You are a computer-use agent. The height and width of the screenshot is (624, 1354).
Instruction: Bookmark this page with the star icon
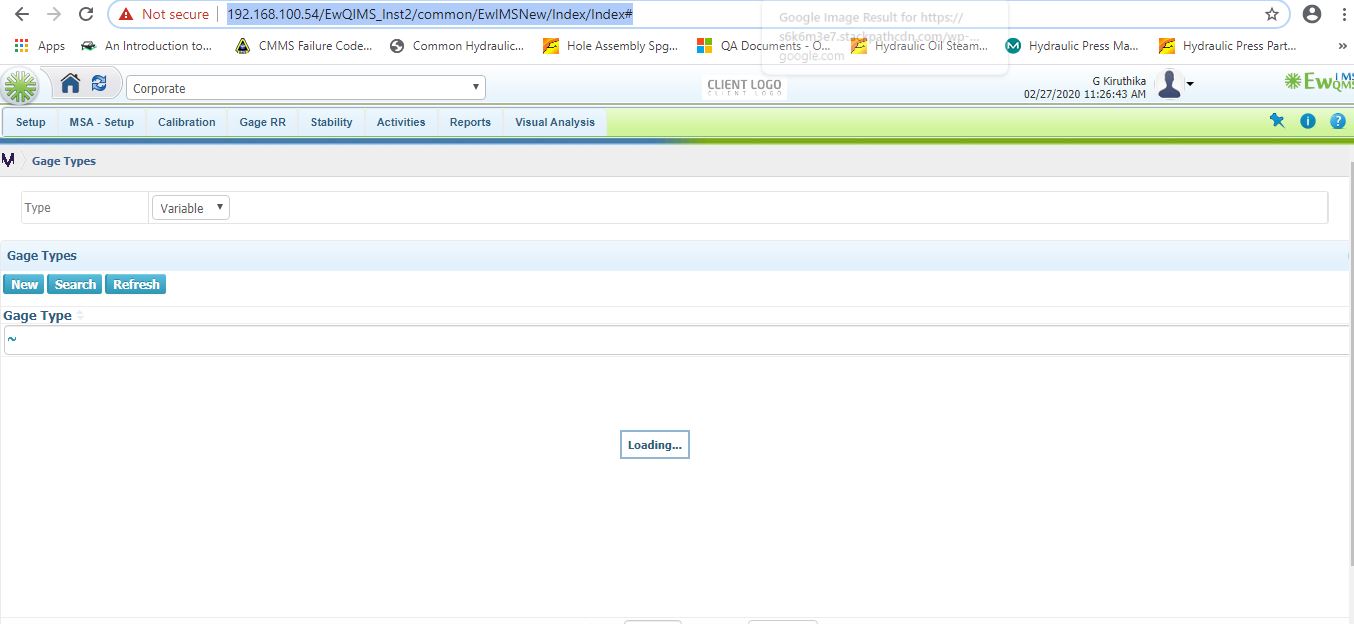coord(1271,14)
